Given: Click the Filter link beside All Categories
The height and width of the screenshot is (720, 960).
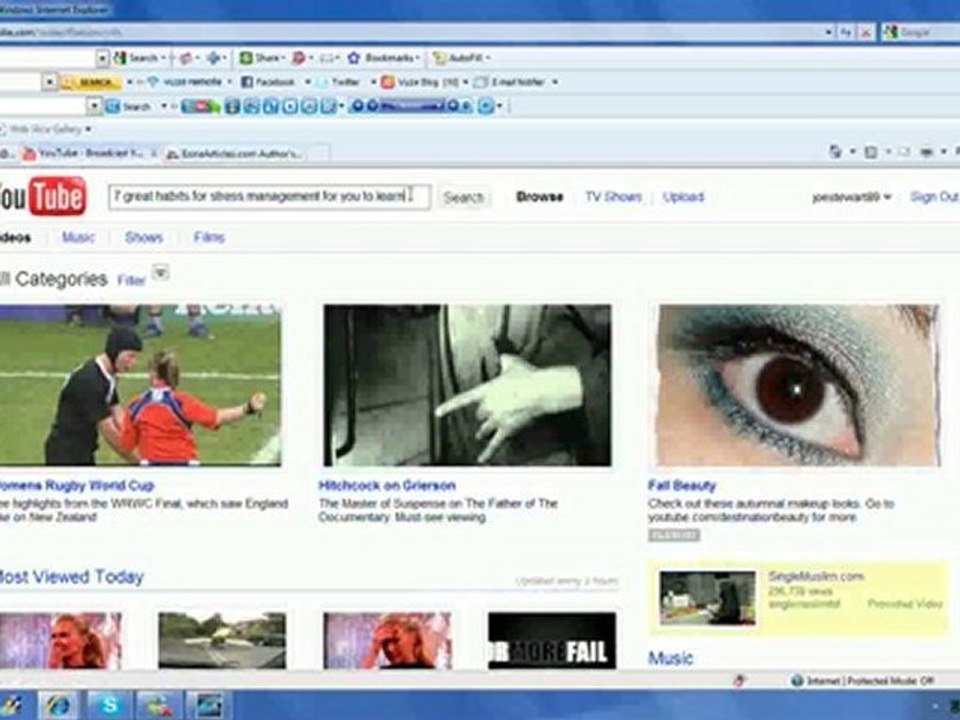Looking at the screenshot, I should [131, 280].
